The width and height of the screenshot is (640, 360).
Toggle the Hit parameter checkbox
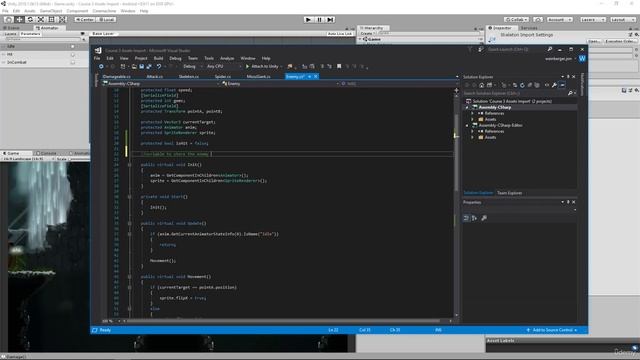pos(73,54)
